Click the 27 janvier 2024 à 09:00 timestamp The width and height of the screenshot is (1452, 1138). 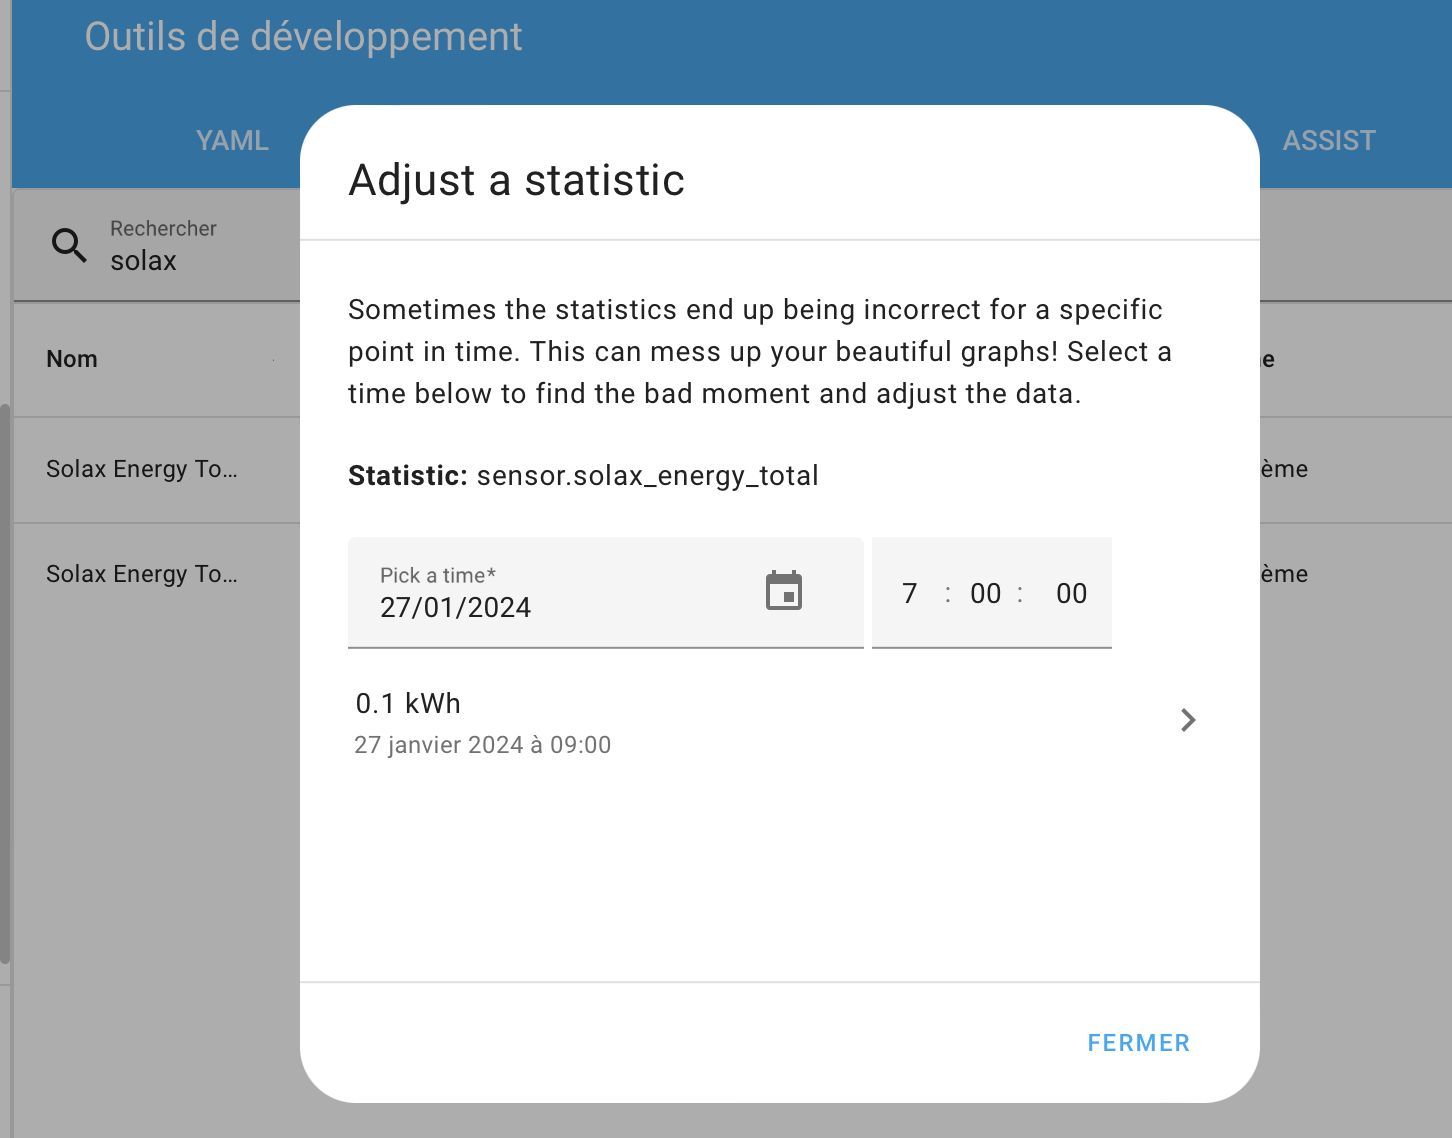pyautogui.click(x=483, y=745)
